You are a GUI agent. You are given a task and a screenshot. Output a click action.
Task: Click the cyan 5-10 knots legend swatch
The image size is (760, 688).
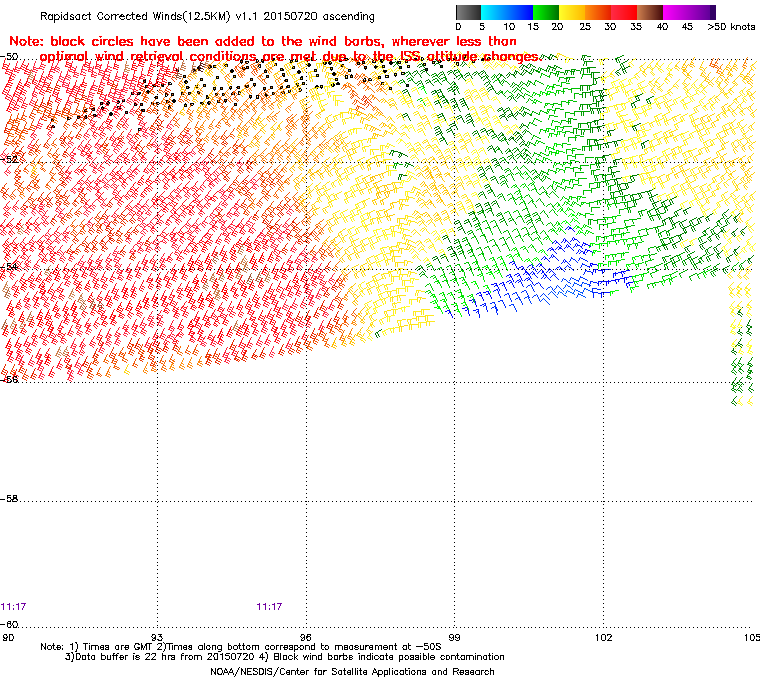[494, 12]
